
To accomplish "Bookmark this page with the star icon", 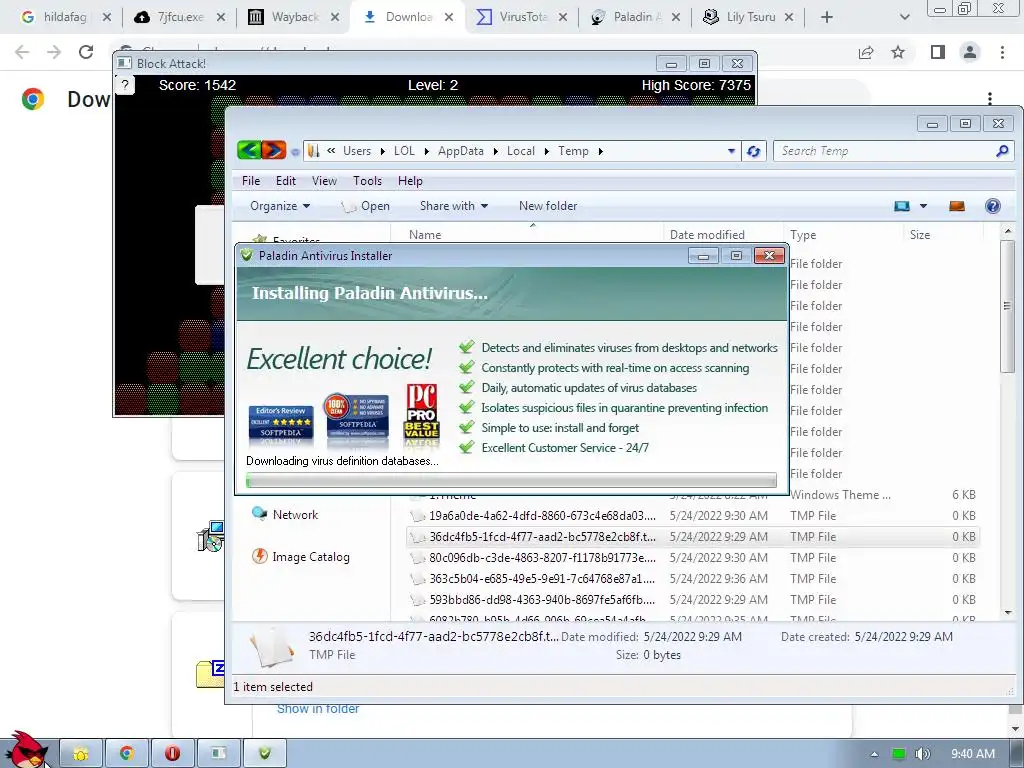I will 898,52.
